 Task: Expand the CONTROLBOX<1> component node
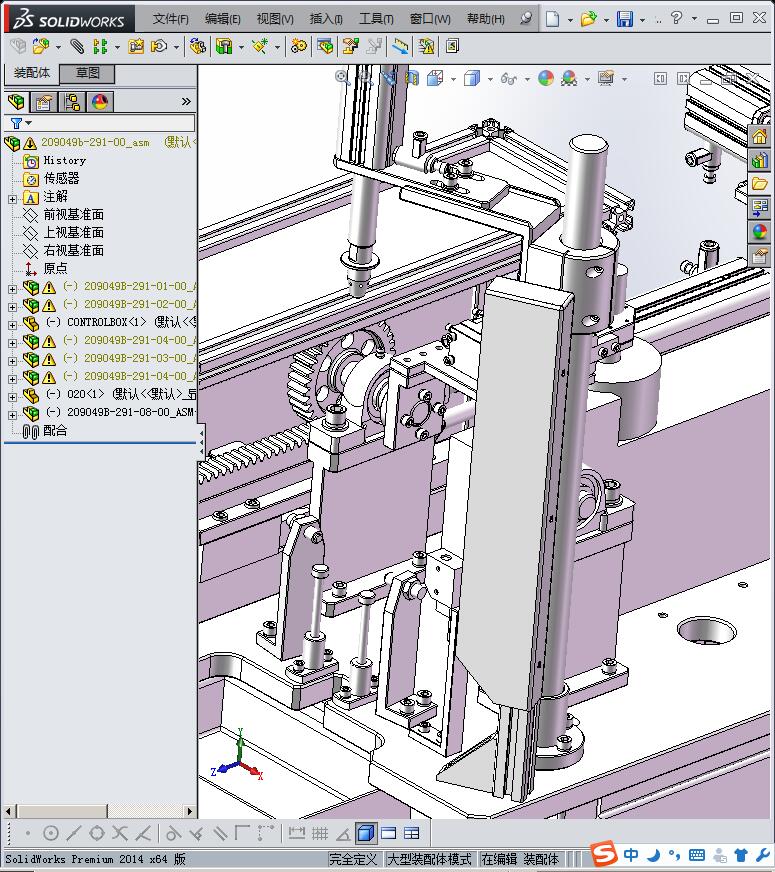pyautogui.click(x=12, y=324)
